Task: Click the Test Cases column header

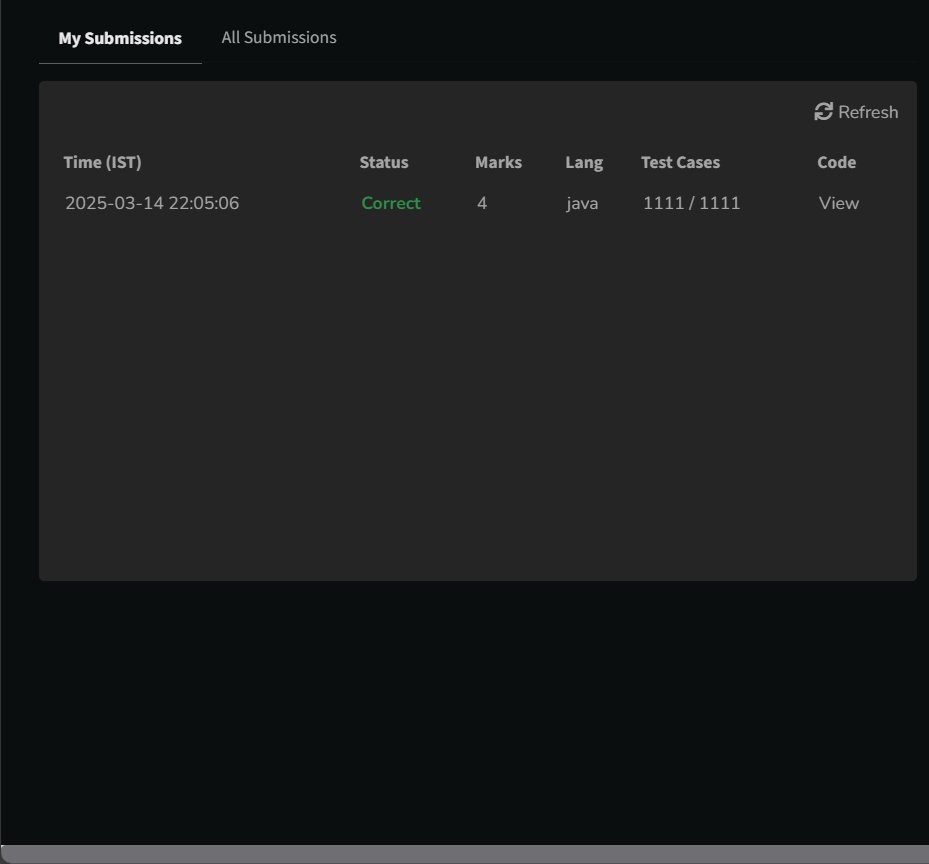Action: pos(680,162)
